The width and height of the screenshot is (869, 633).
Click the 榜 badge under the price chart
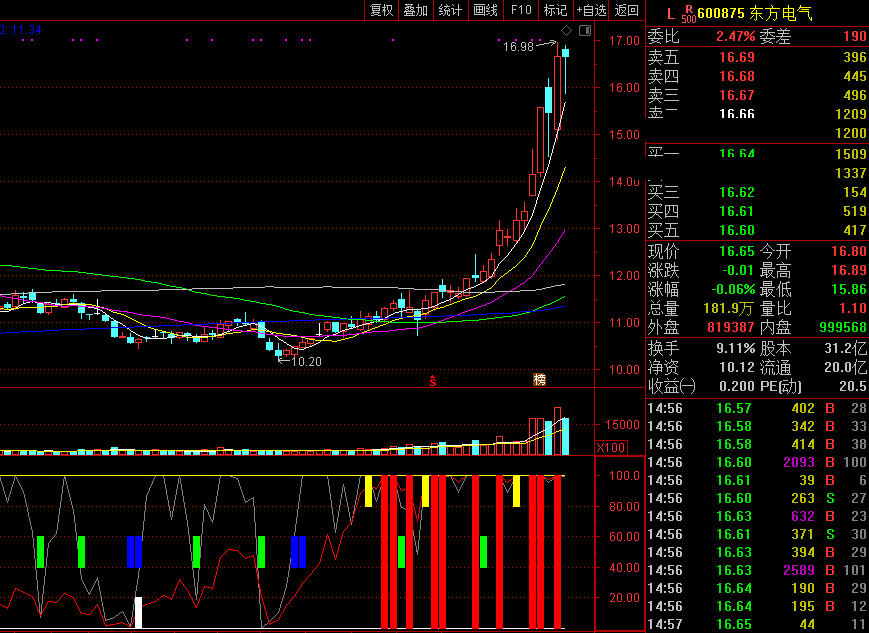[x=539, y=379]
